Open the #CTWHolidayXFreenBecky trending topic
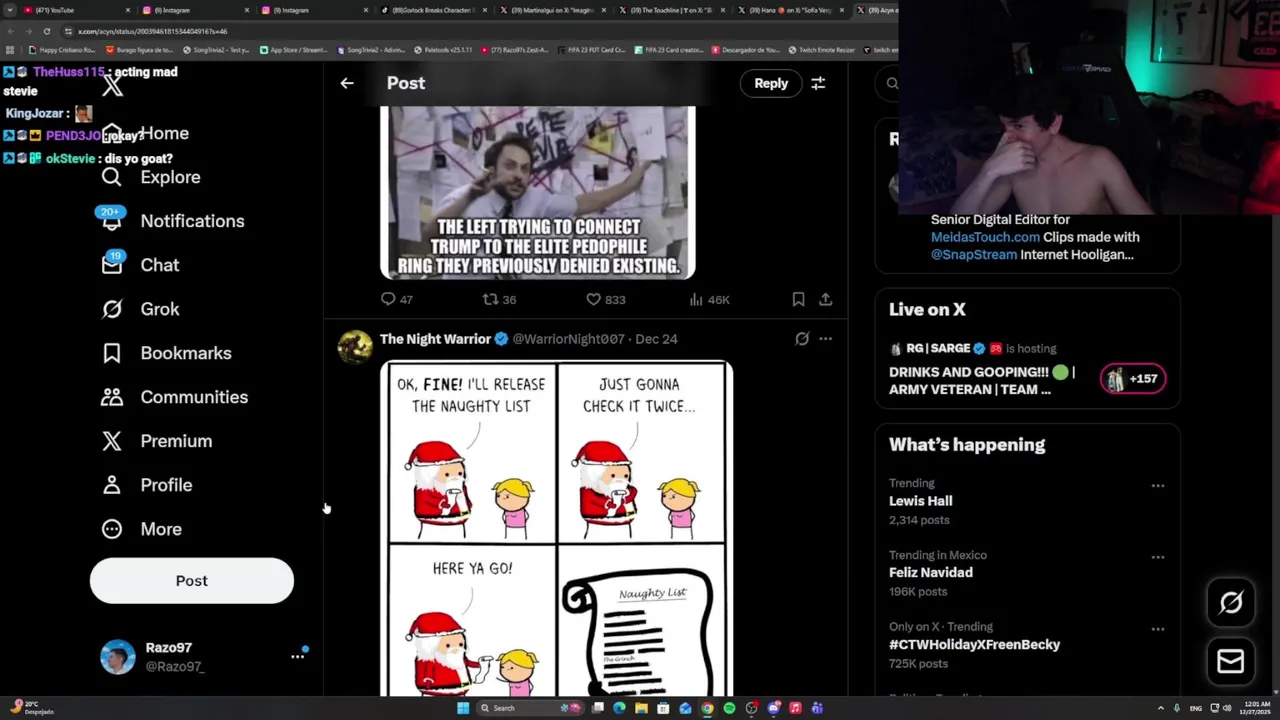 tap(974, 645)
